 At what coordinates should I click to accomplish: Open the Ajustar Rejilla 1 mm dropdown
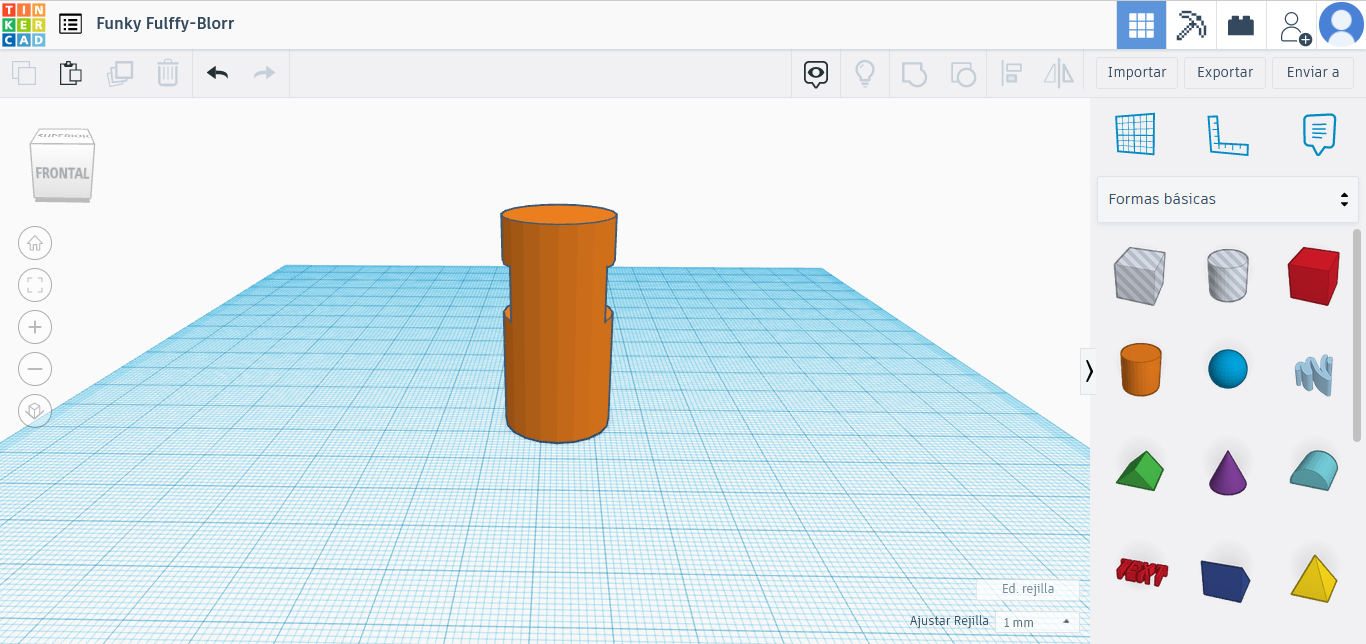pos(1037,622)
